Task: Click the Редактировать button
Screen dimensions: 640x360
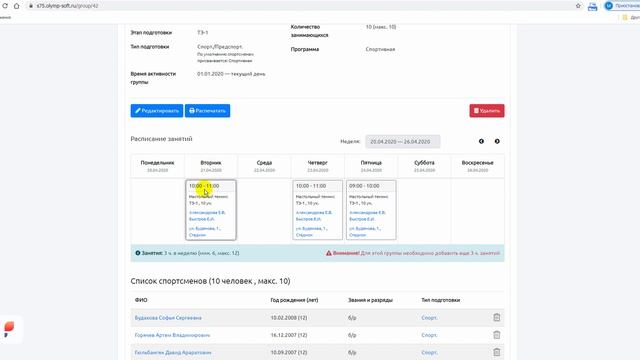Action: coord(157,111)
